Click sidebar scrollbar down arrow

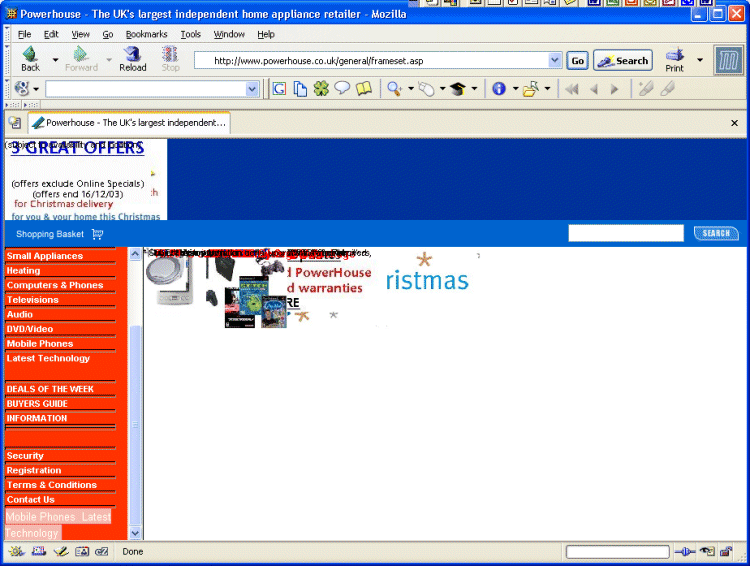click(x=135, y=533)
